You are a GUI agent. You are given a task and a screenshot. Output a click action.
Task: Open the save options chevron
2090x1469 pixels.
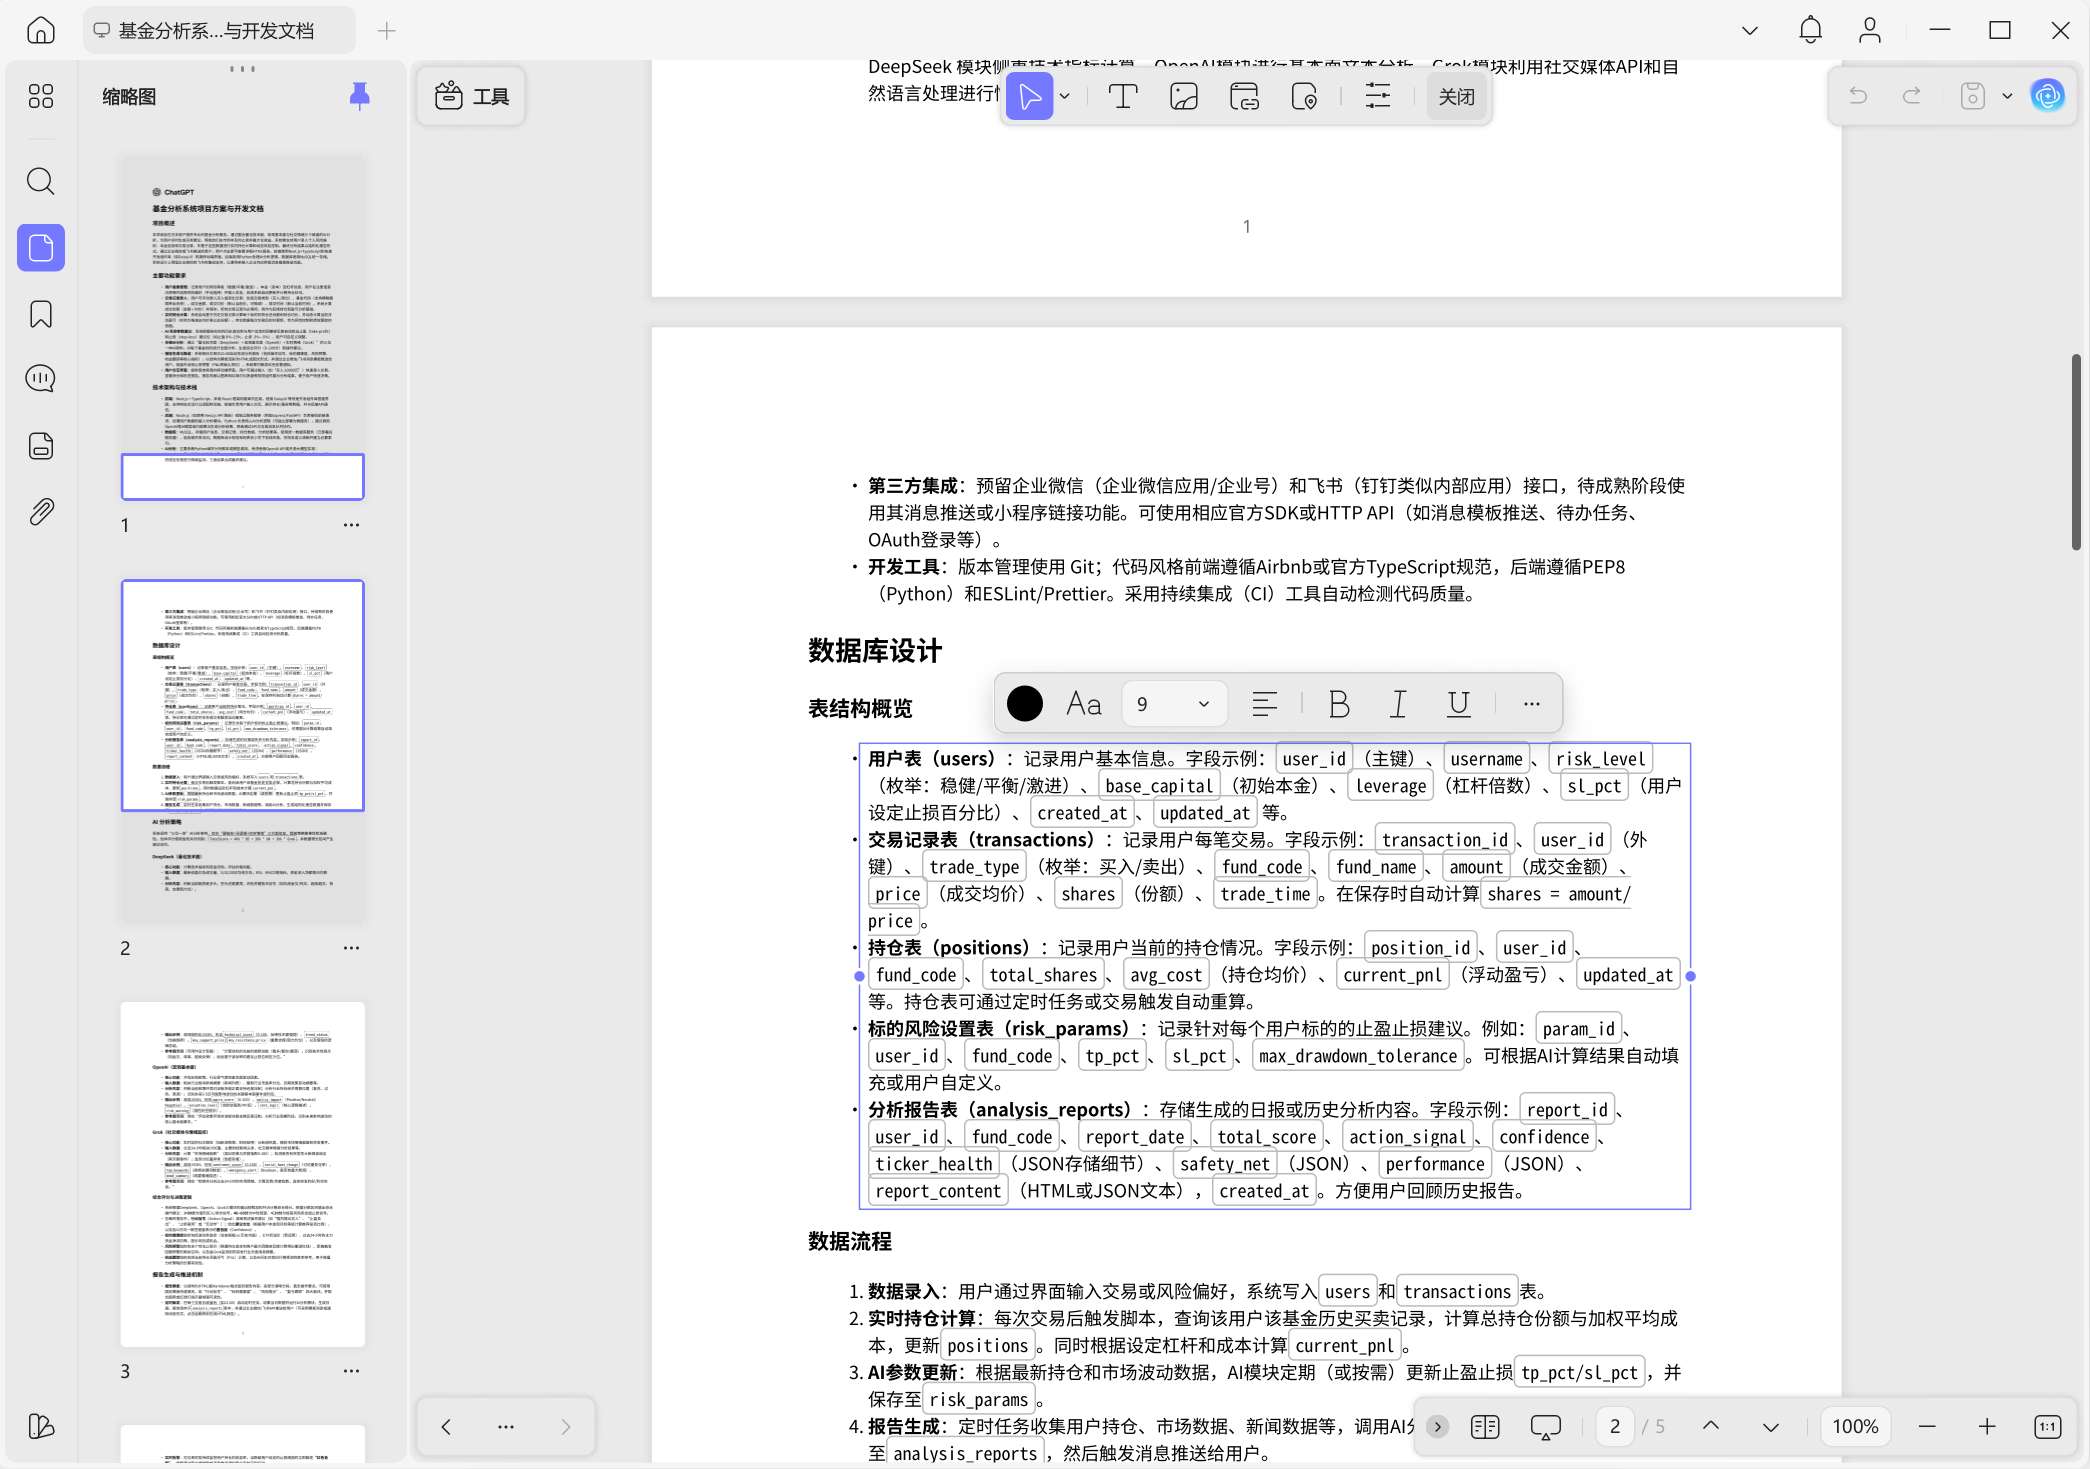coord(2007,95)
